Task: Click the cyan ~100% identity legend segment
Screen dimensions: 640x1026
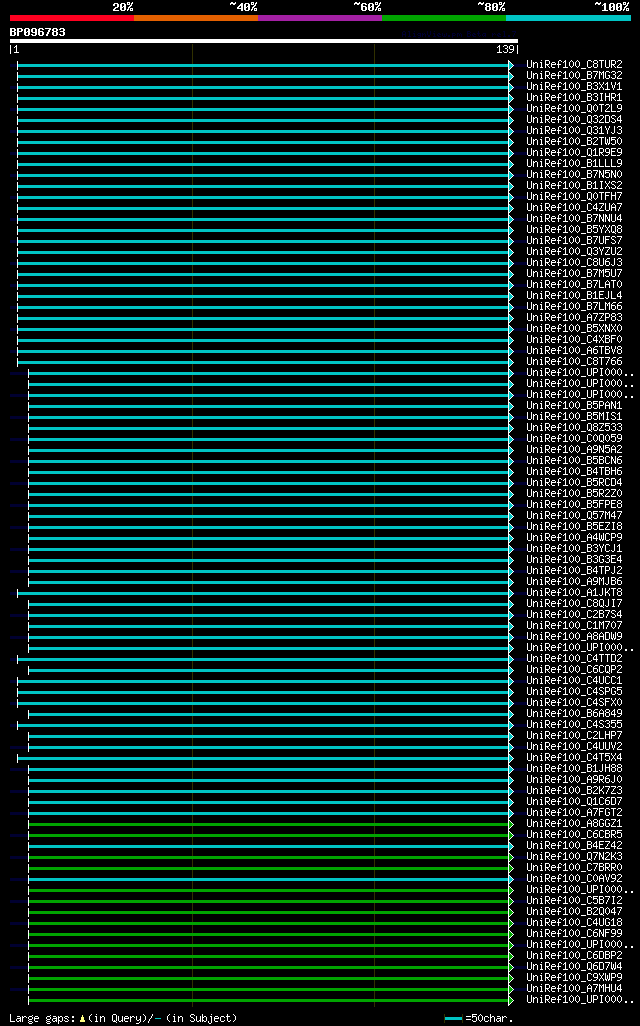Action: (569, 18)
